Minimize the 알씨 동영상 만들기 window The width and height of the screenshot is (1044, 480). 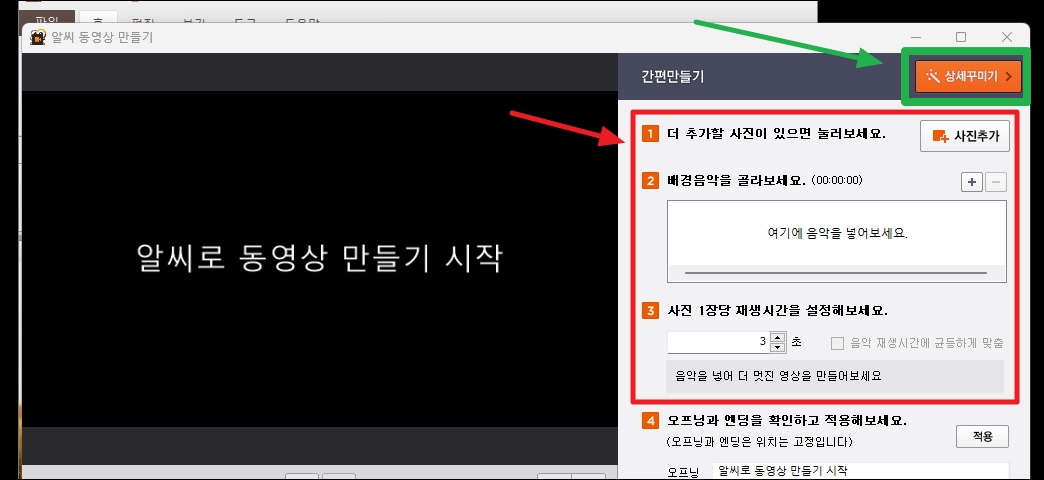(917, 37)
